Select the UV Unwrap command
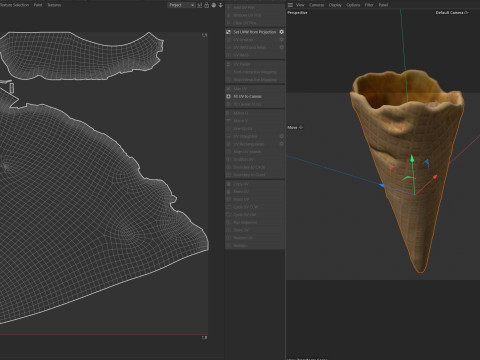480x360 pixels. (243, 40)
